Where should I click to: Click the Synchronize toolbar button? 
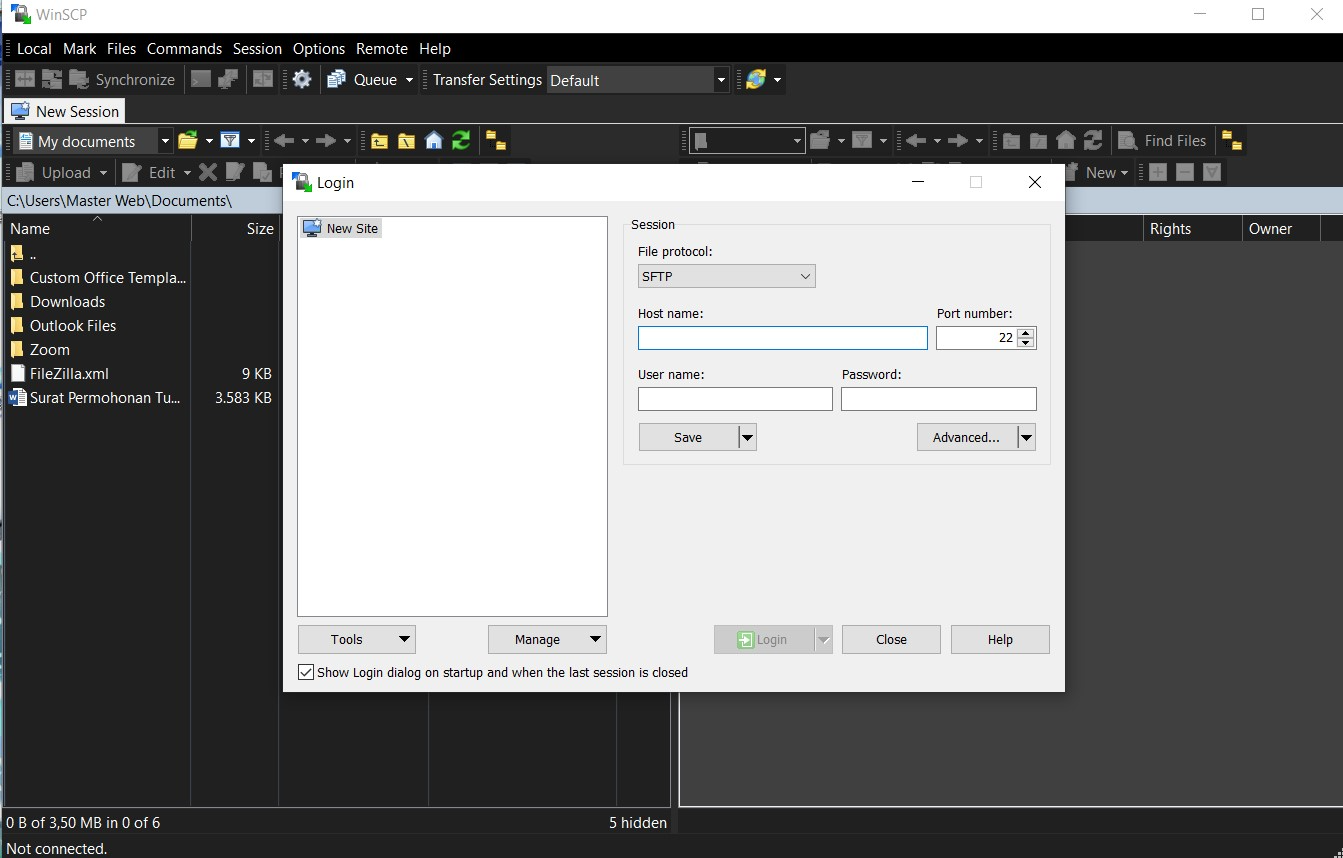point(121,80)
